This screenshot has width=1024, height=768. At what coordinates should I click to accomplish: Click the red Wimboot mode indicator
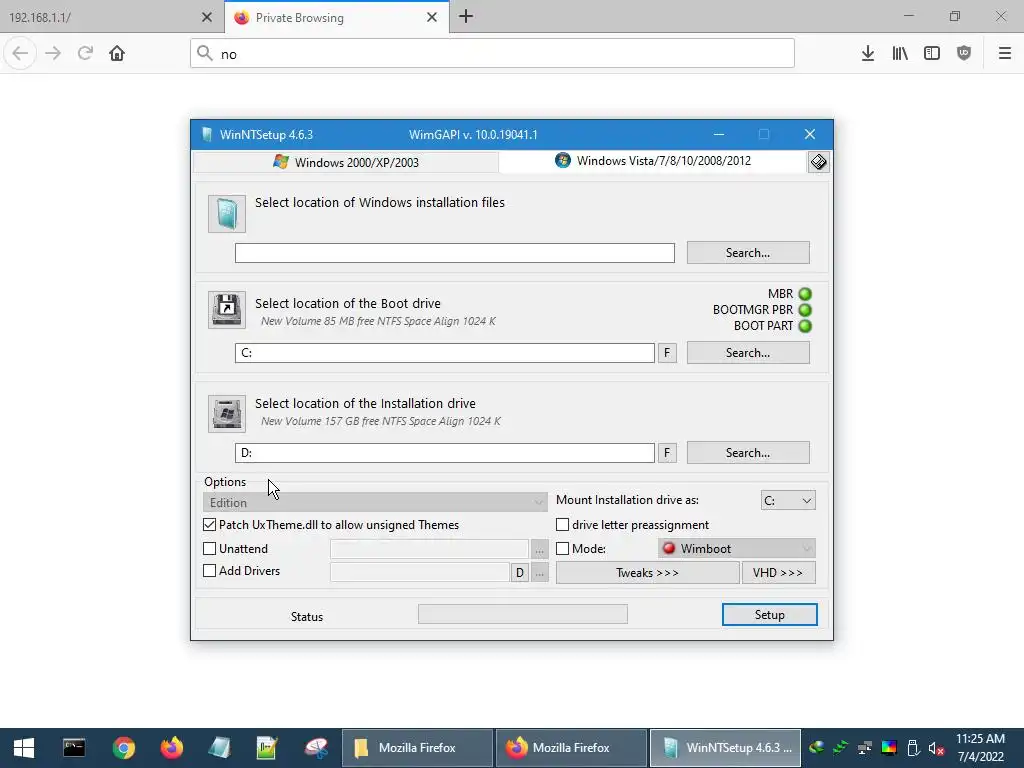(669, 548)
